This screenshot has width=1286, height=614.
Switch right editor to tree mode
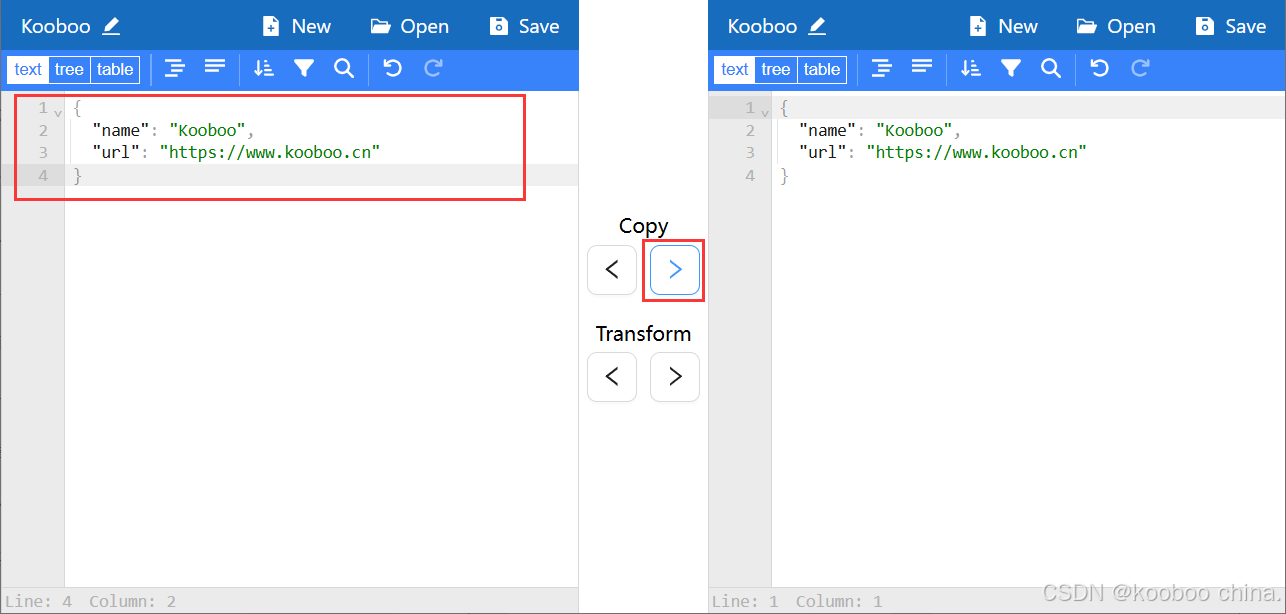(x=776, y=69)
